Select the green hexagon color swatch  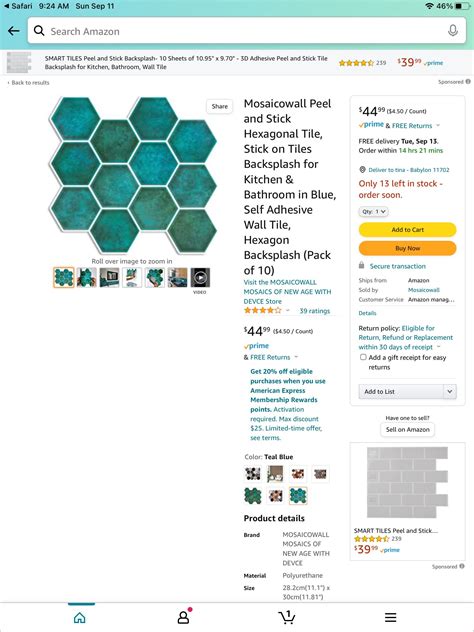[x=253, y=496]
